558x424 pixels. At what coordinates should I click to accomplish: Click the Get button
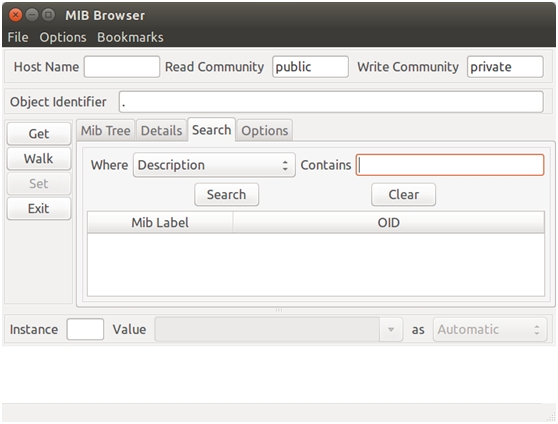(x=39, y=134)
